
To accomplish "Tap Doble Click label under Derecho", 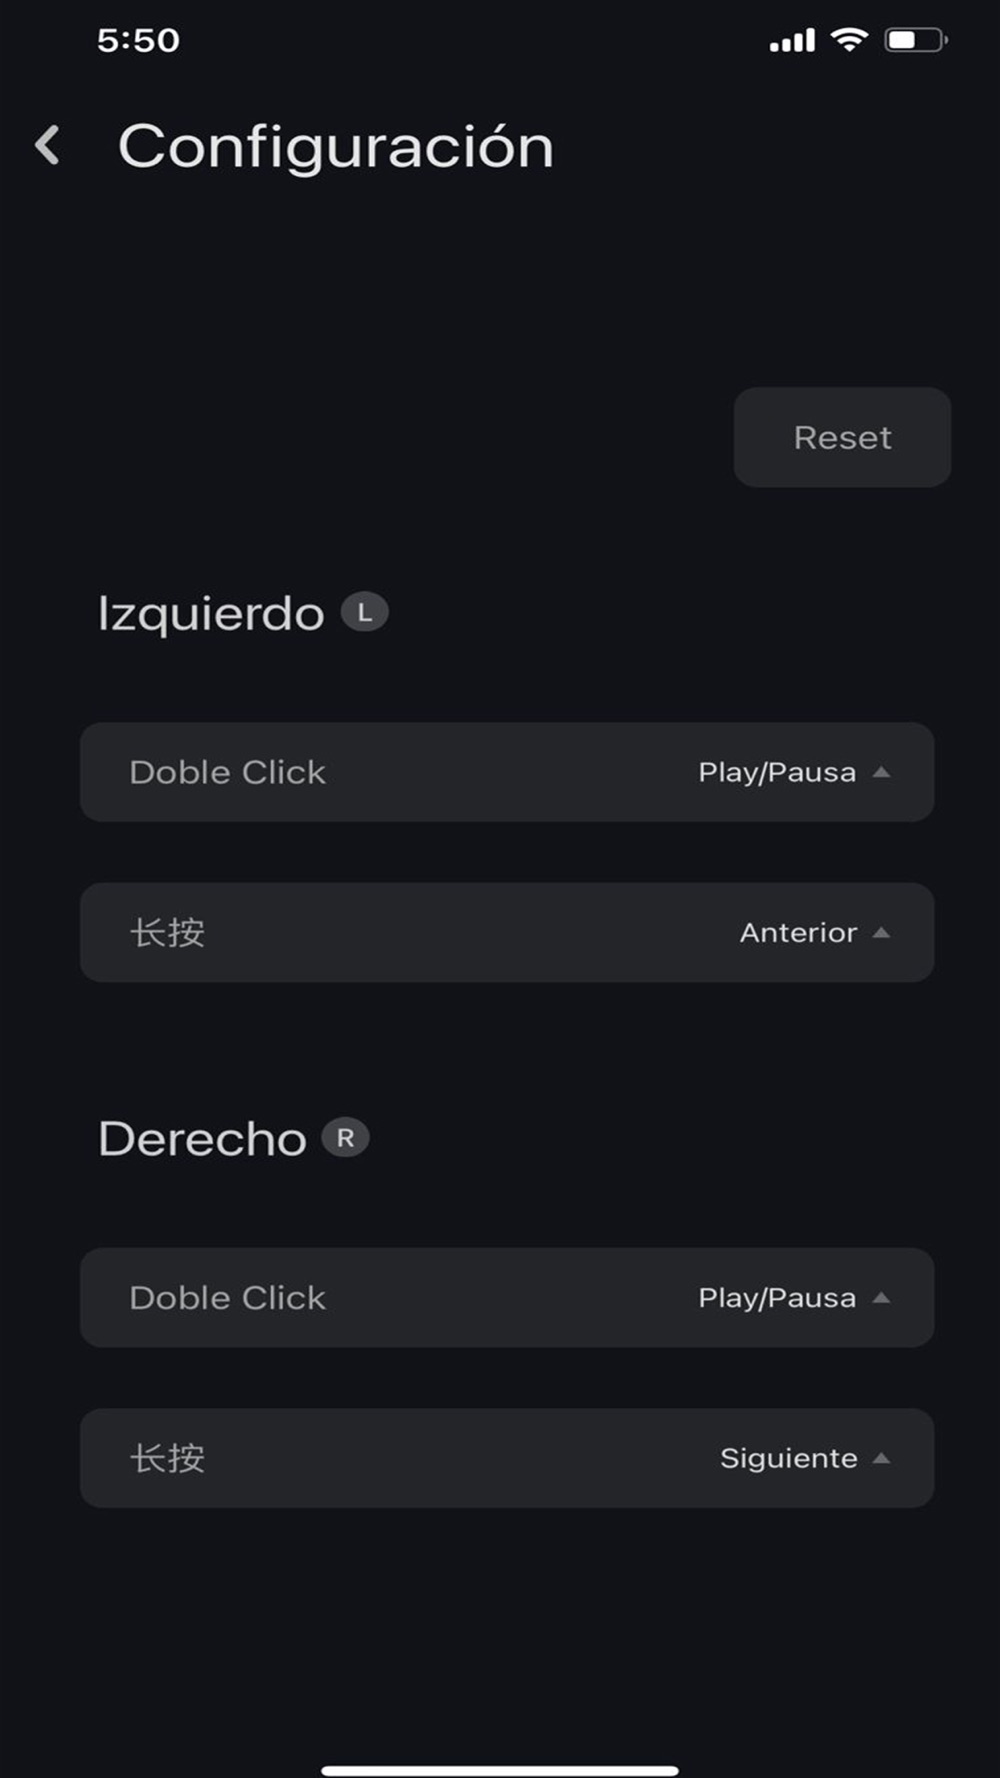I will click(228, 1297).
